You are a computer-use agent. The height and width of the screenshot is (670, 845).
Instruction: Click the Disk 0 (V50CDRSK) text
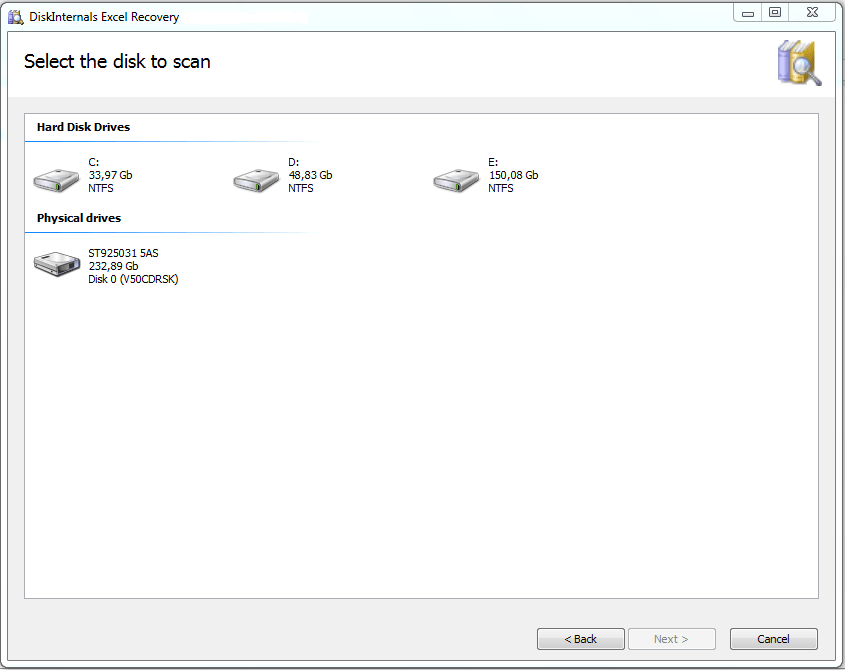tap(133, 279)
